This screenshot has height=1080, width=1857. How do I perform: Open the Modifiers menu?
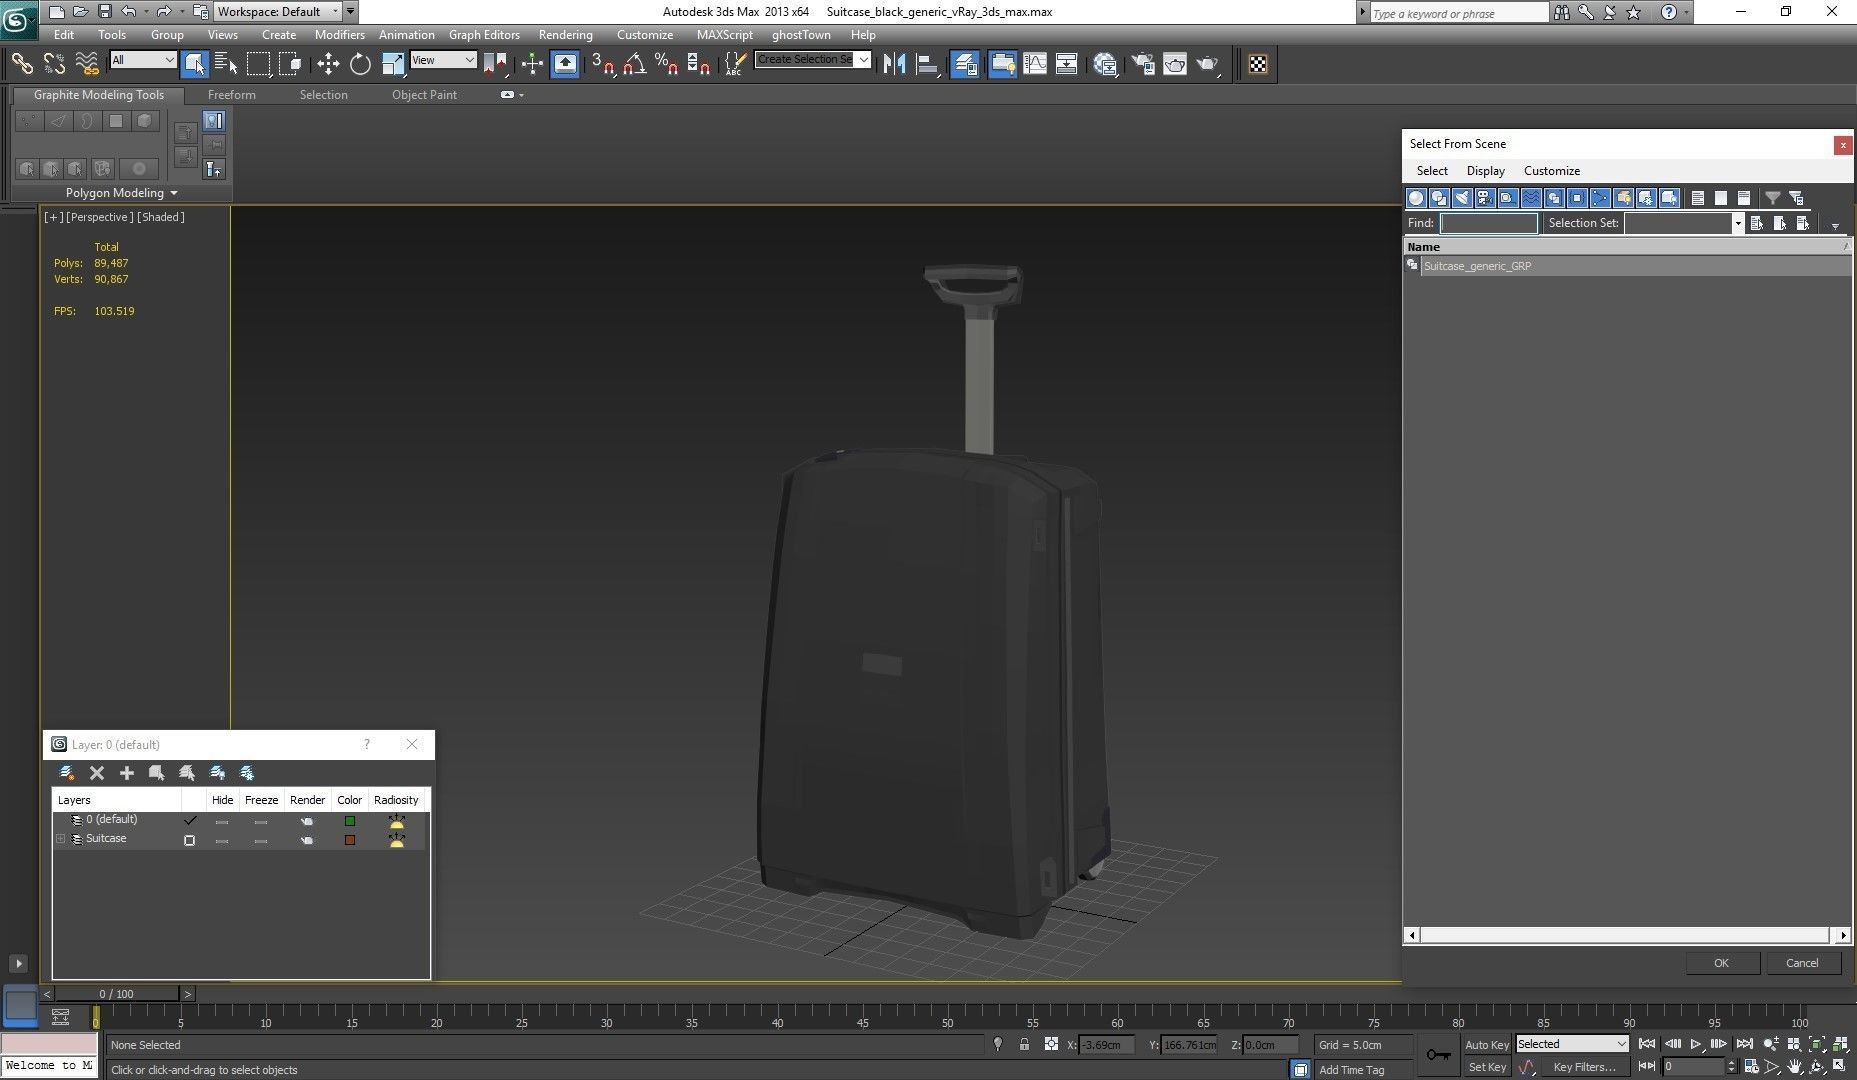(x=339, y=34)
